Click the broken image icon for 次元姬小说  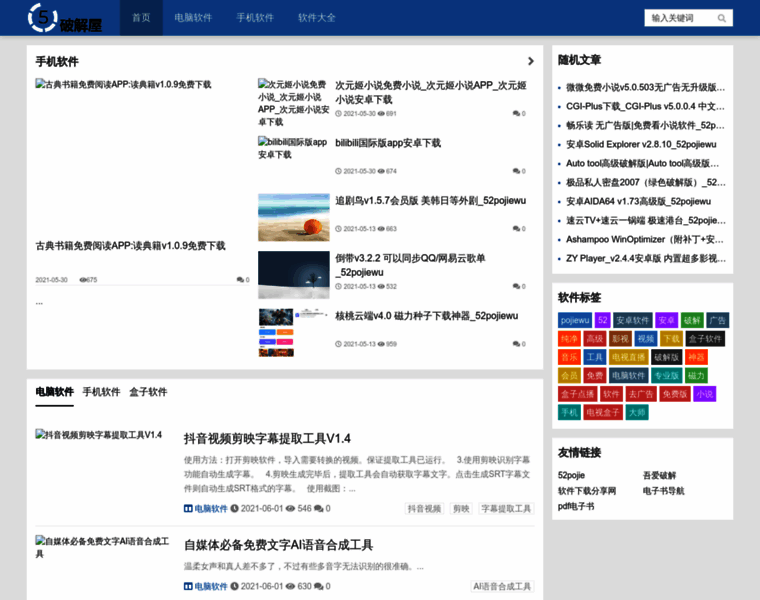[x=263, y=84]
